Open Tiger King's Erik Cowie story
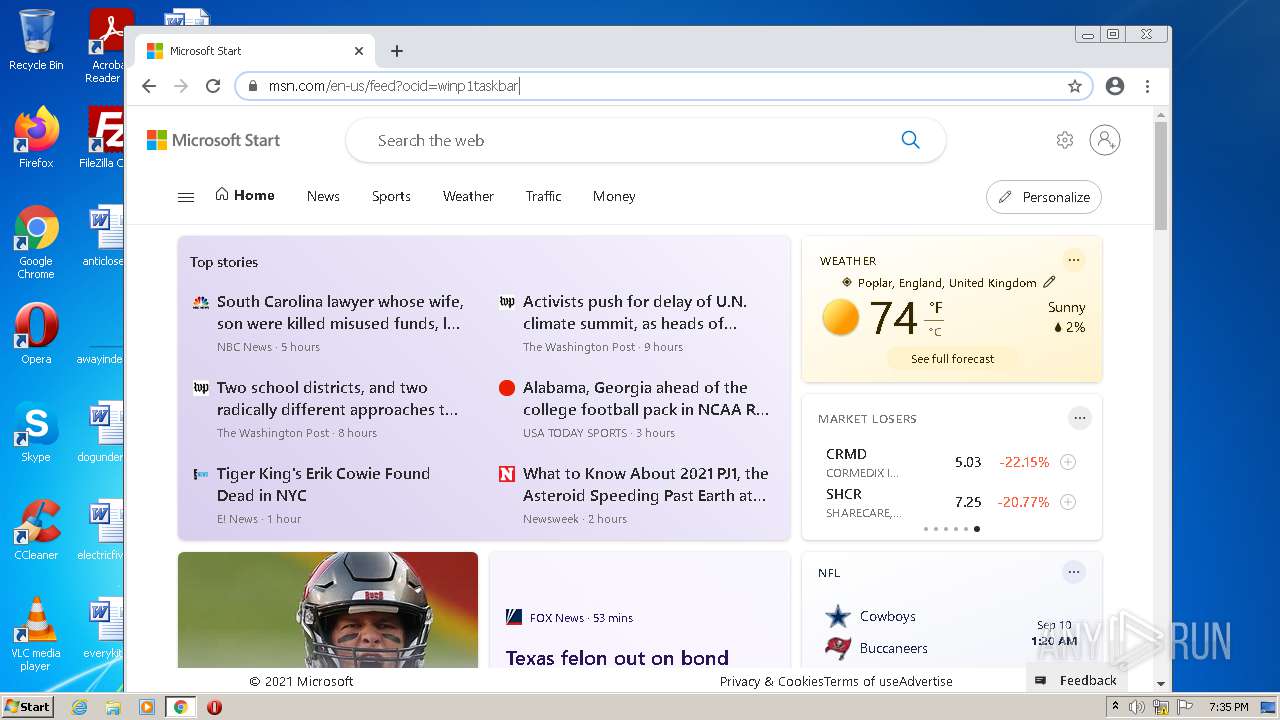 coord(323,484)
